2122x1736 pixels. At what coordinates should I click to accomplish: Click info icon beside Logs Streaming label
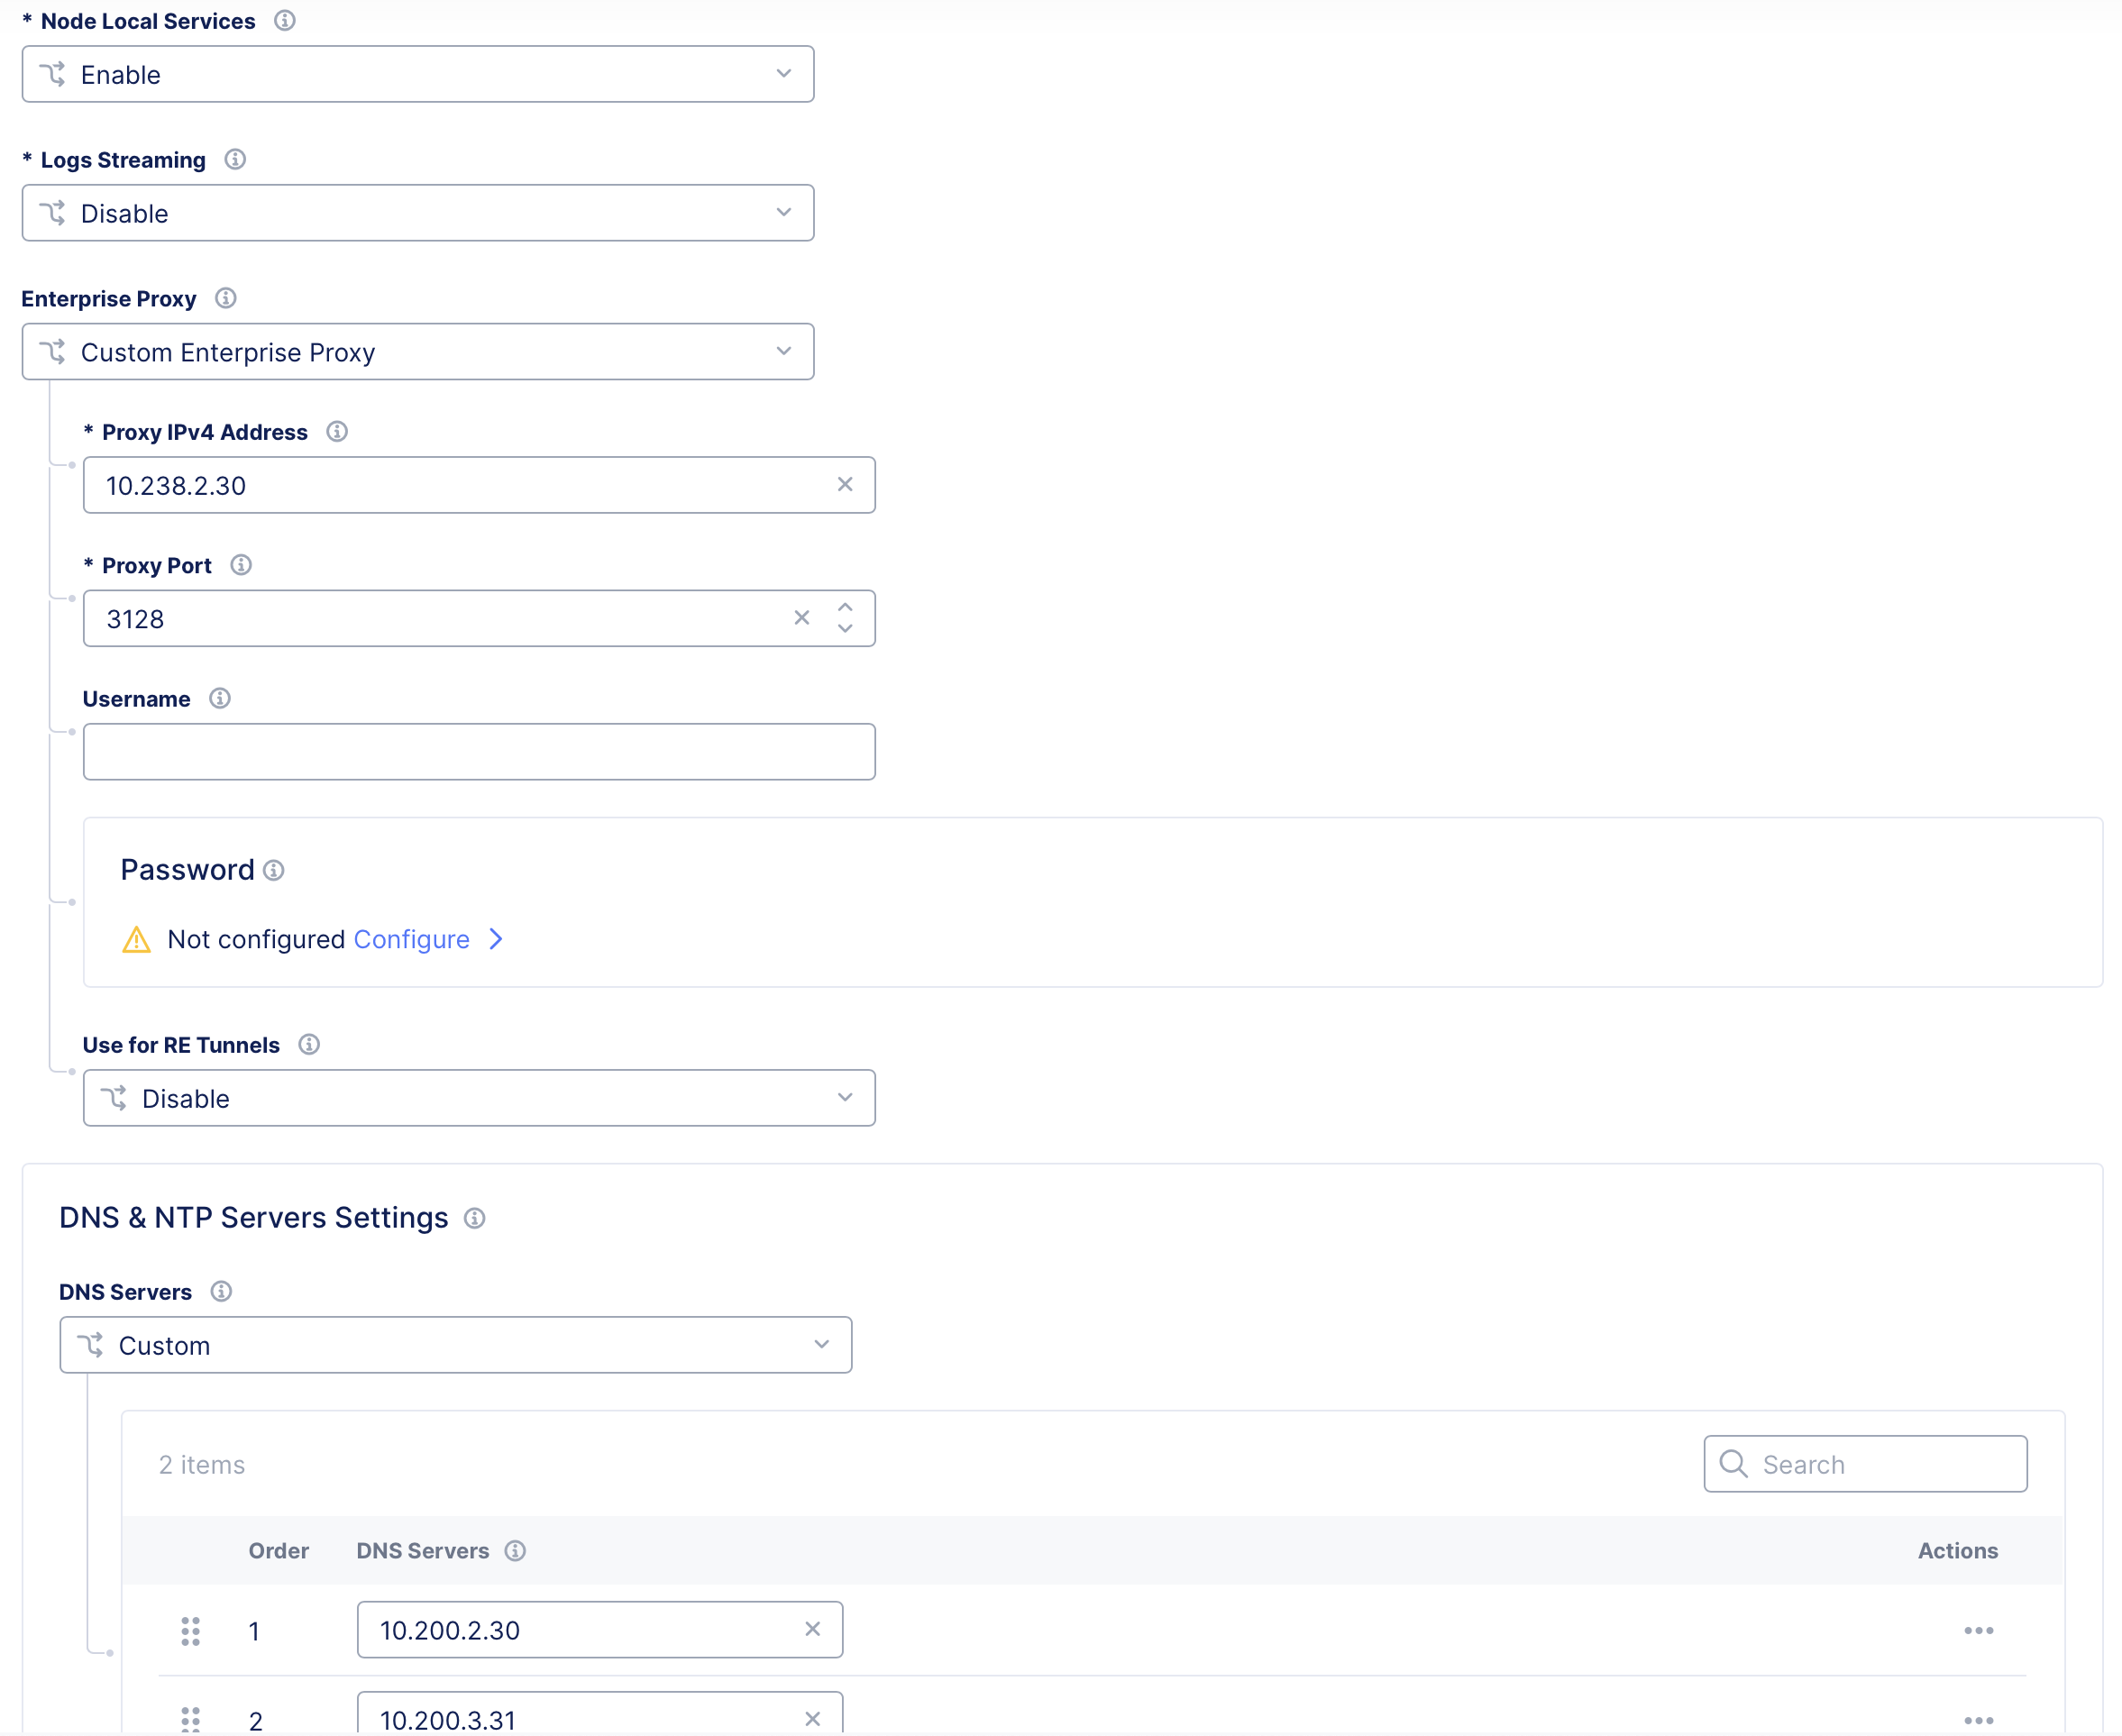point(235,159)
